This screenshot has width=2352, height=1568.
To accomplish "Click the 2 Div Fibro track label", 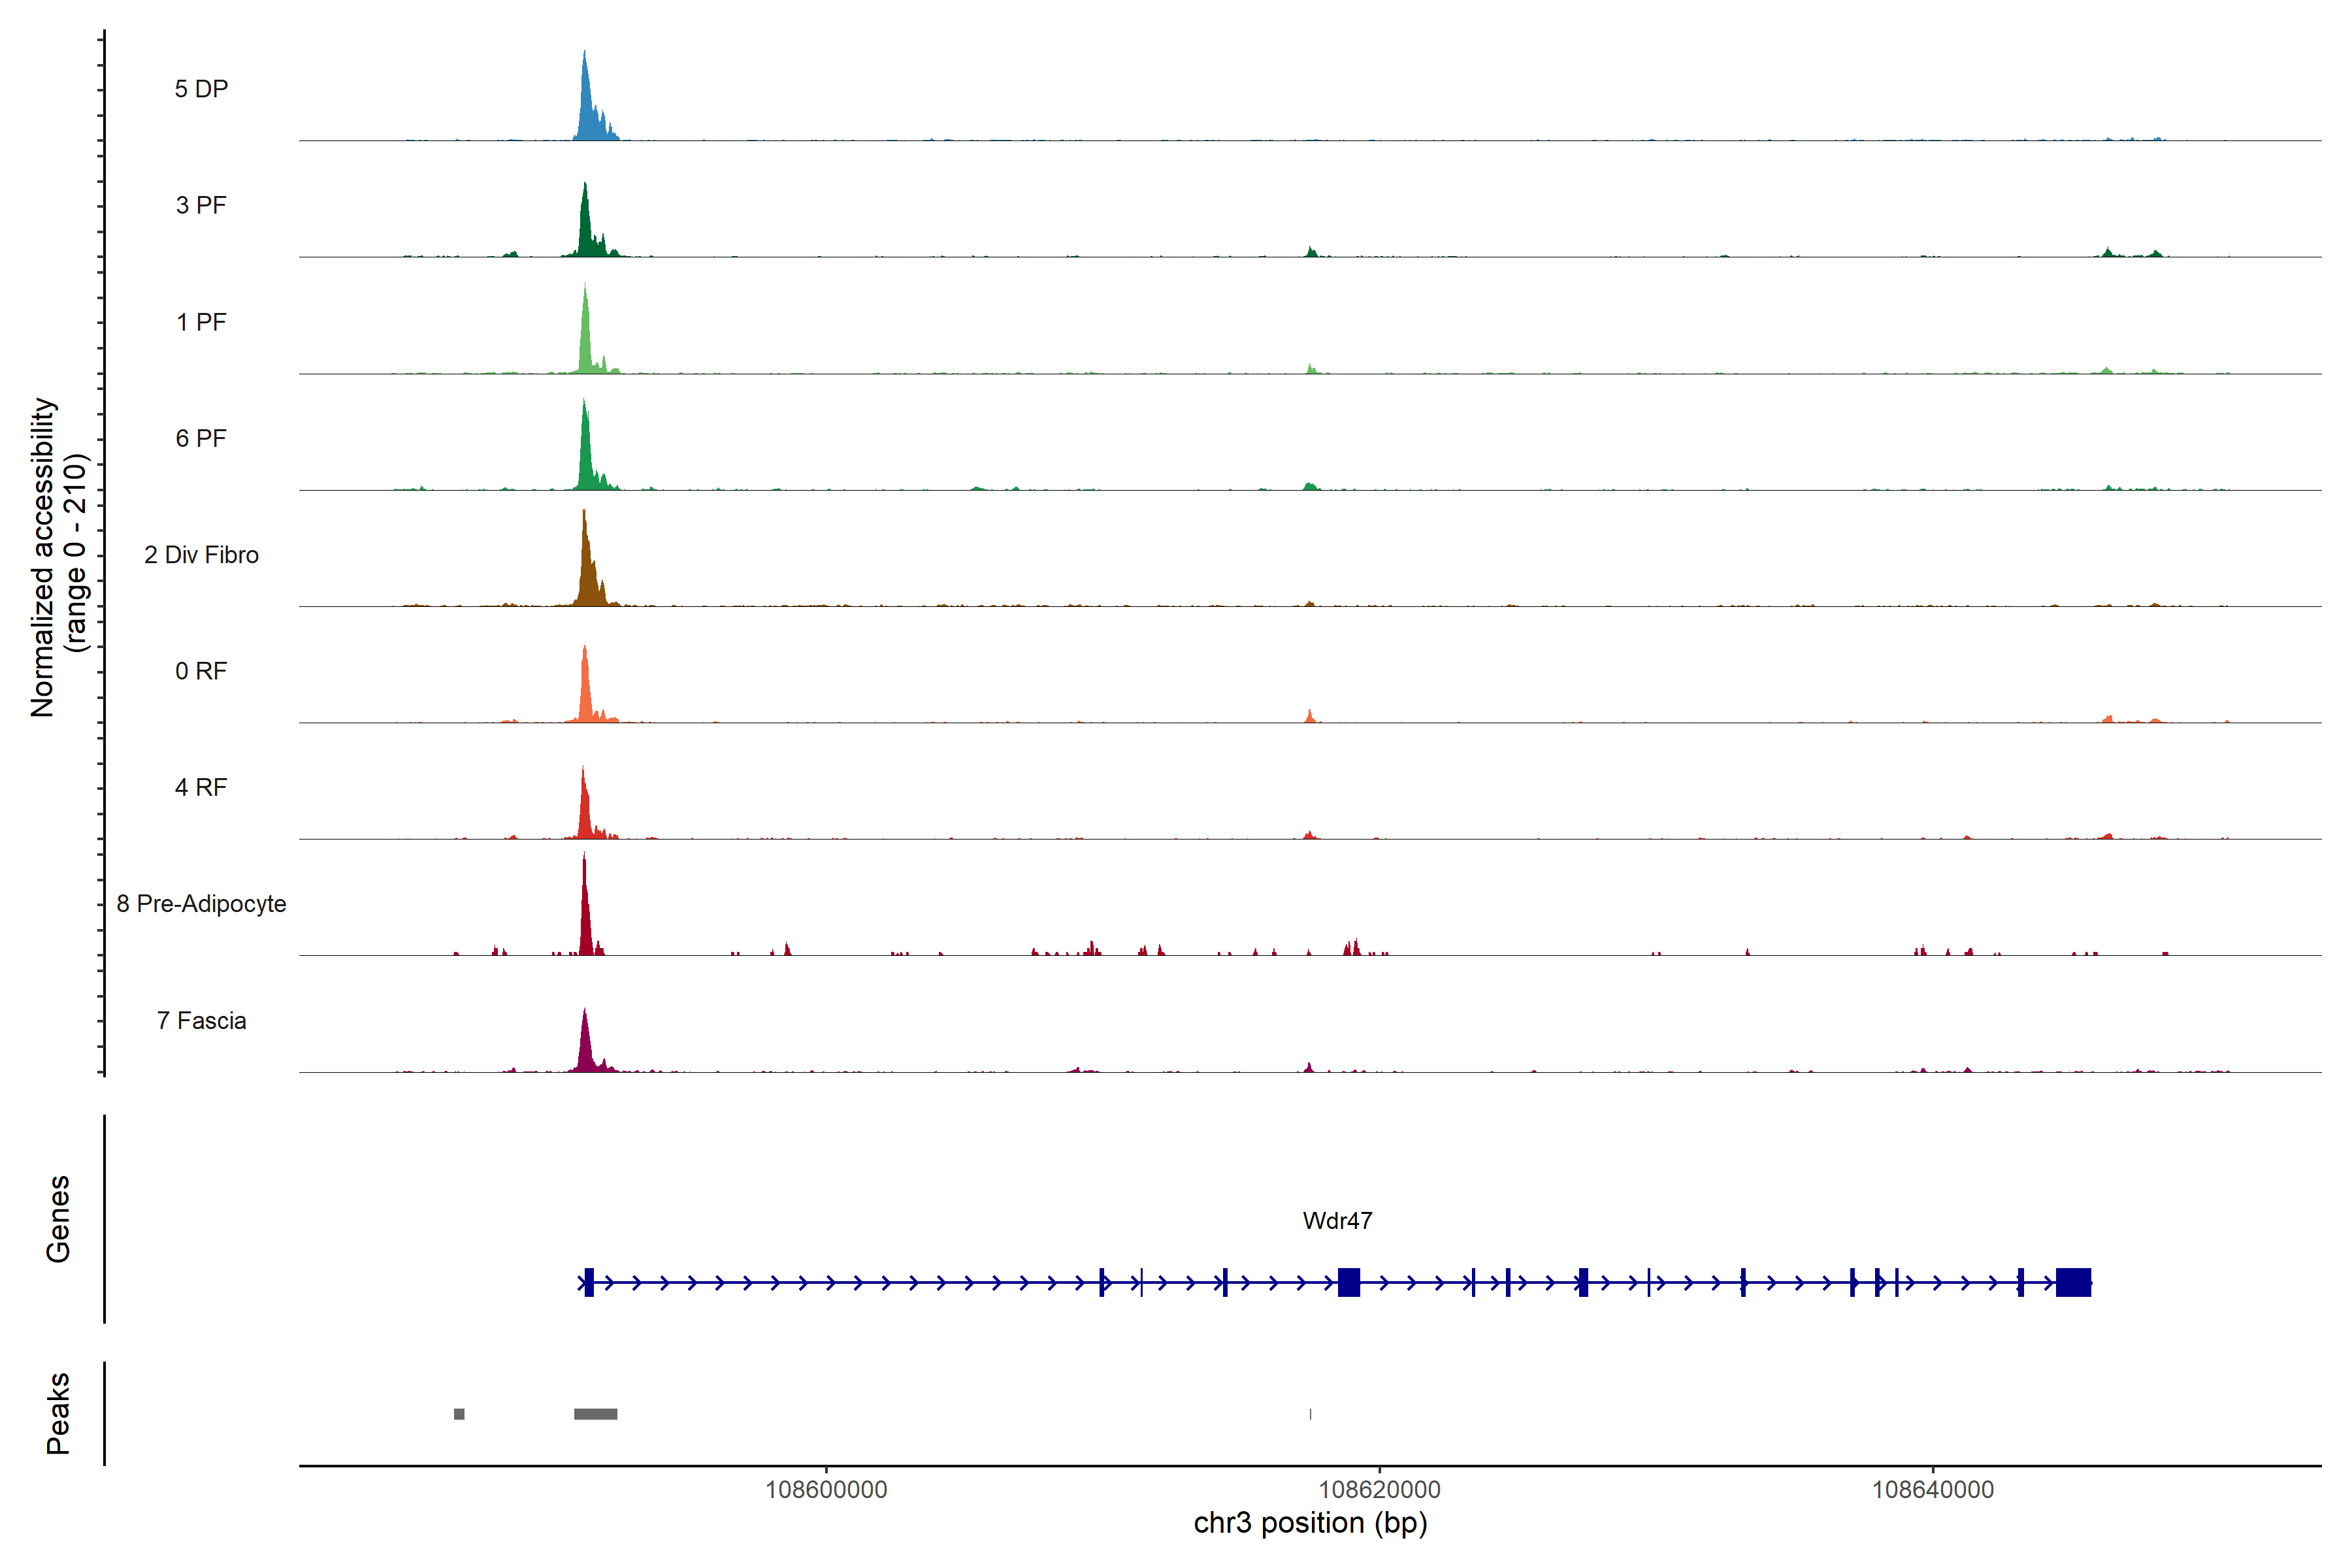I will (x=201, y=554).
